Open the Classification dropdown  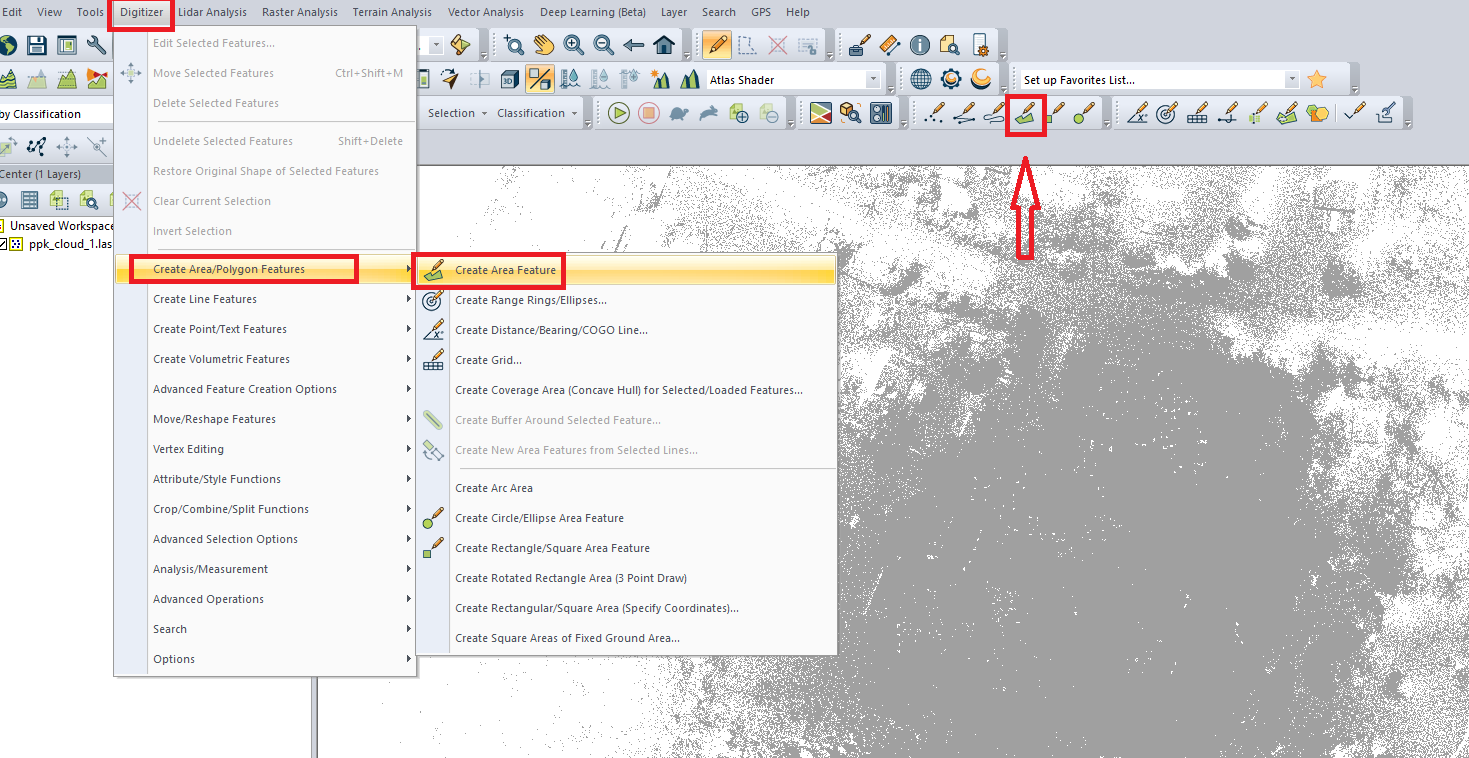[536, 113]
